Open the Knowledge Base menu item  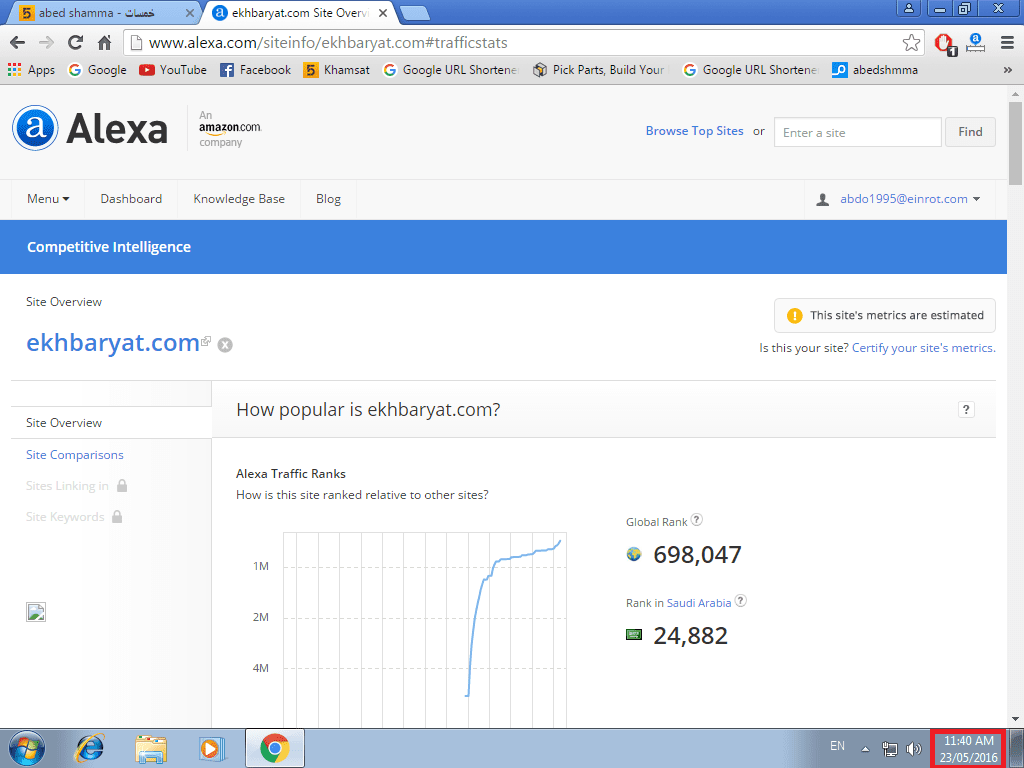(239, 199)
